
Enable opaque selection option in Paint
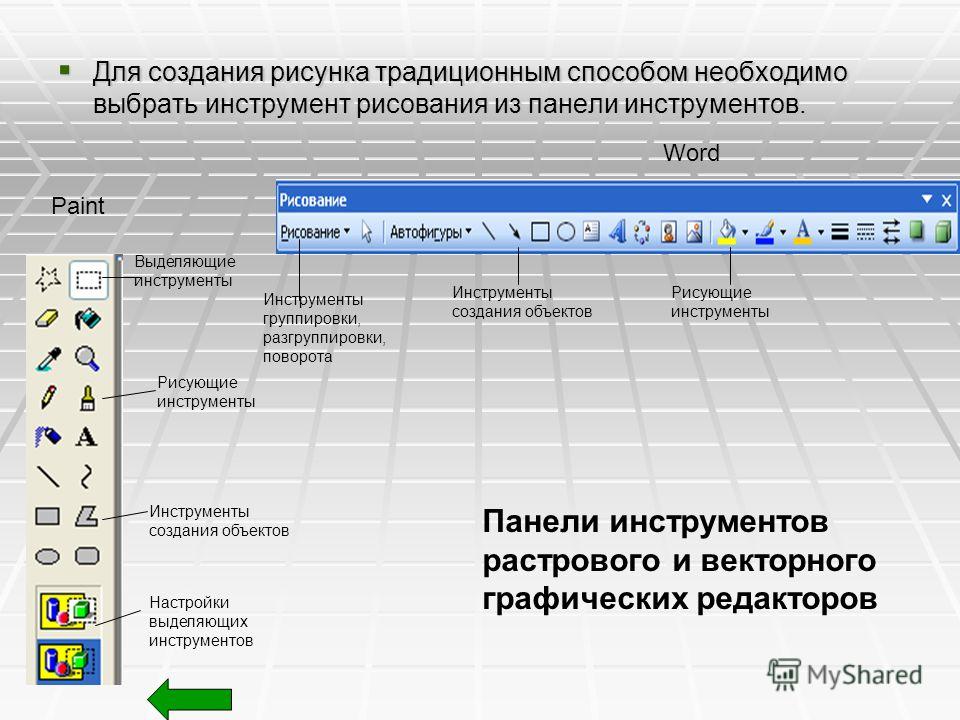click(69, 610)
